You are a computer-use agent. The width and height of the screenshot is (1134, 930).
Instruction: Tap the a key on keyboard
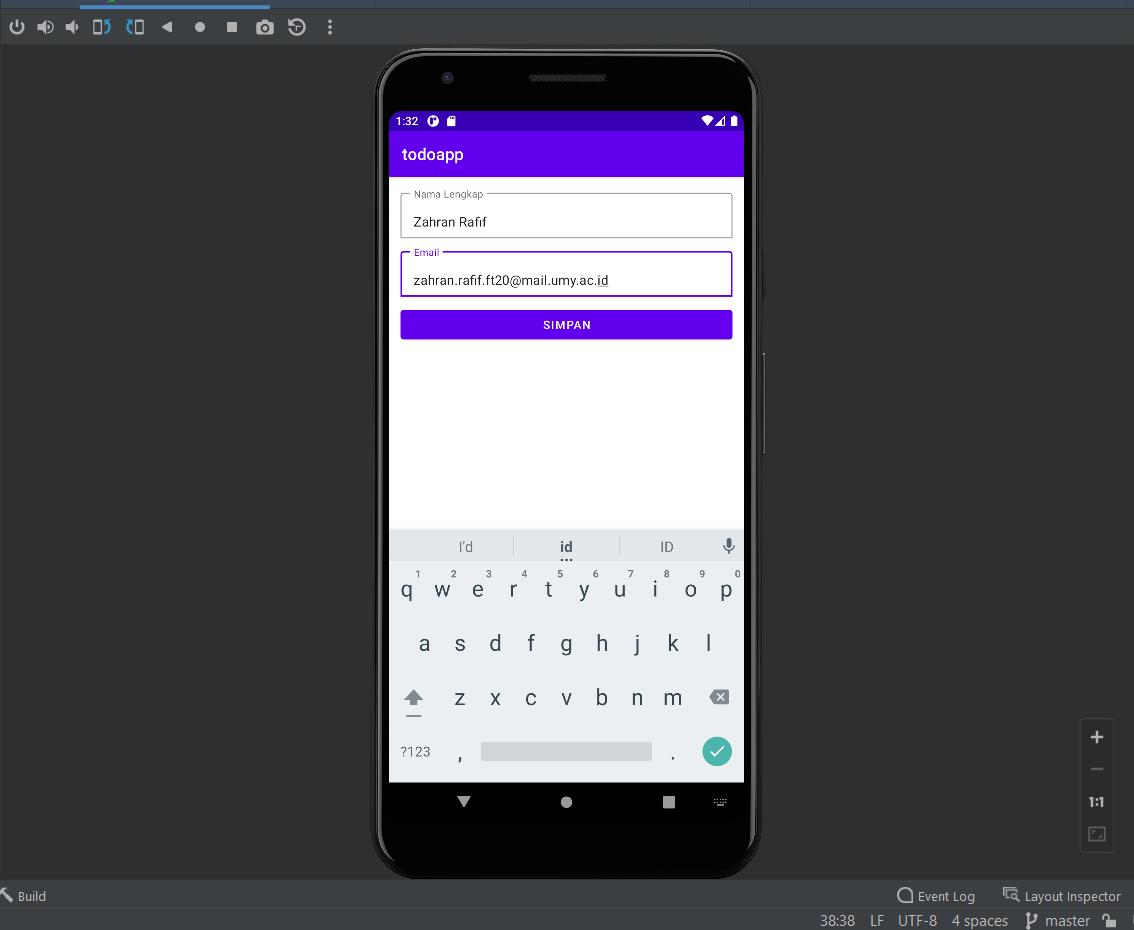click(x=425, y=644)
